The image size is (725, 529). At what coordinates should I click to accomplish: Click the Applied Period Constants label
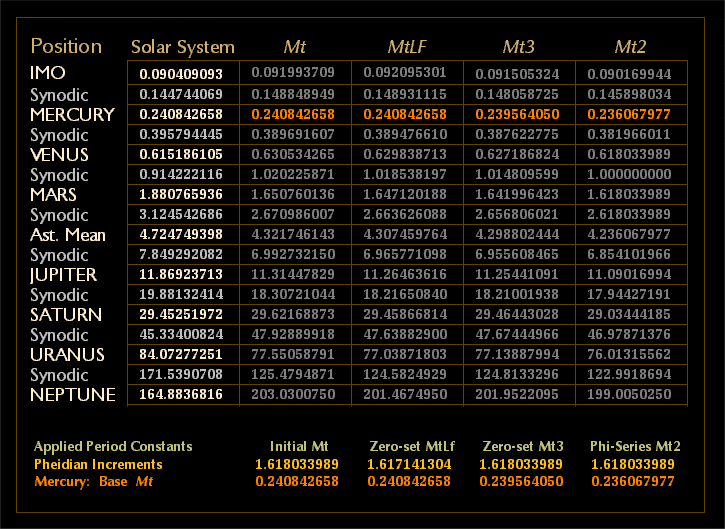(113, 446)
